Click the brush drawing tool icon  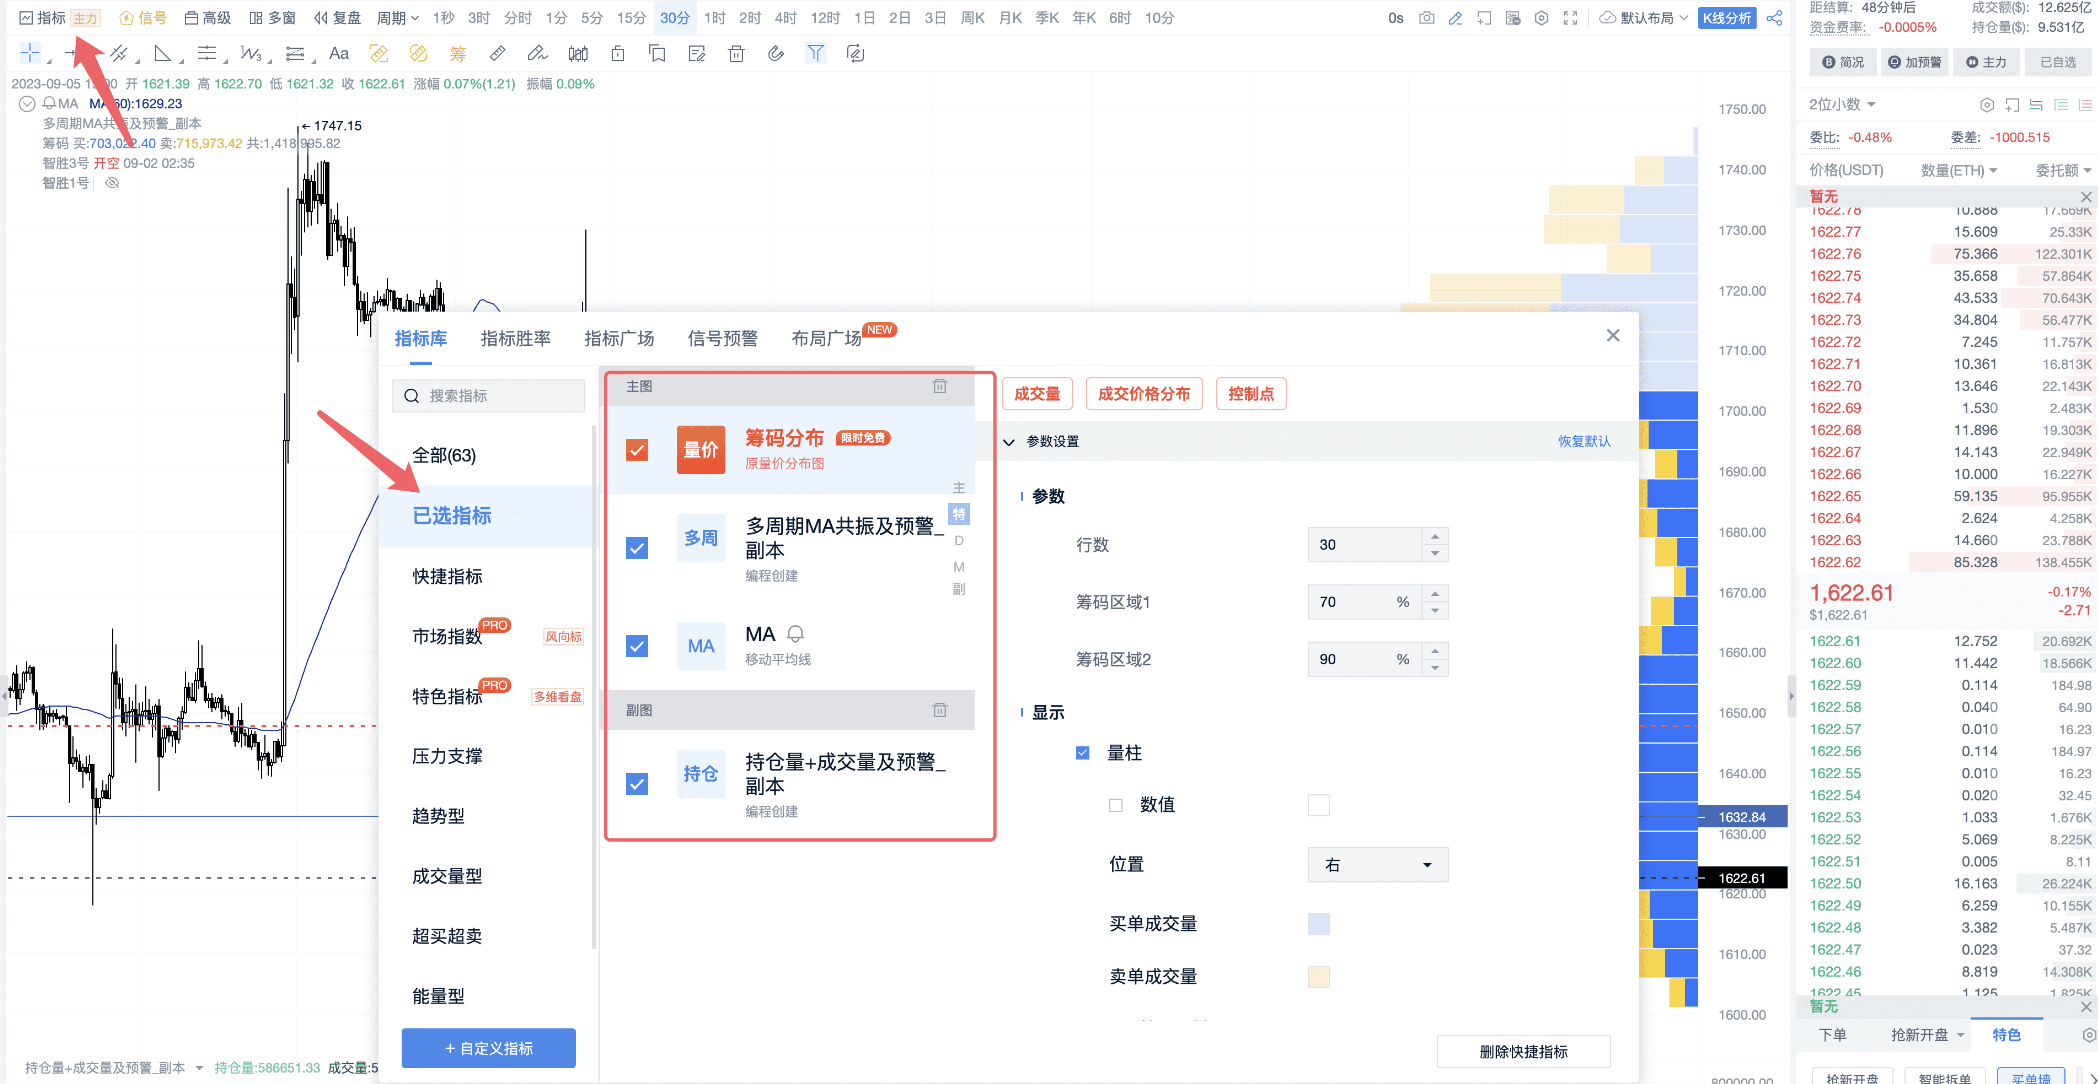(x=537, y=54)
